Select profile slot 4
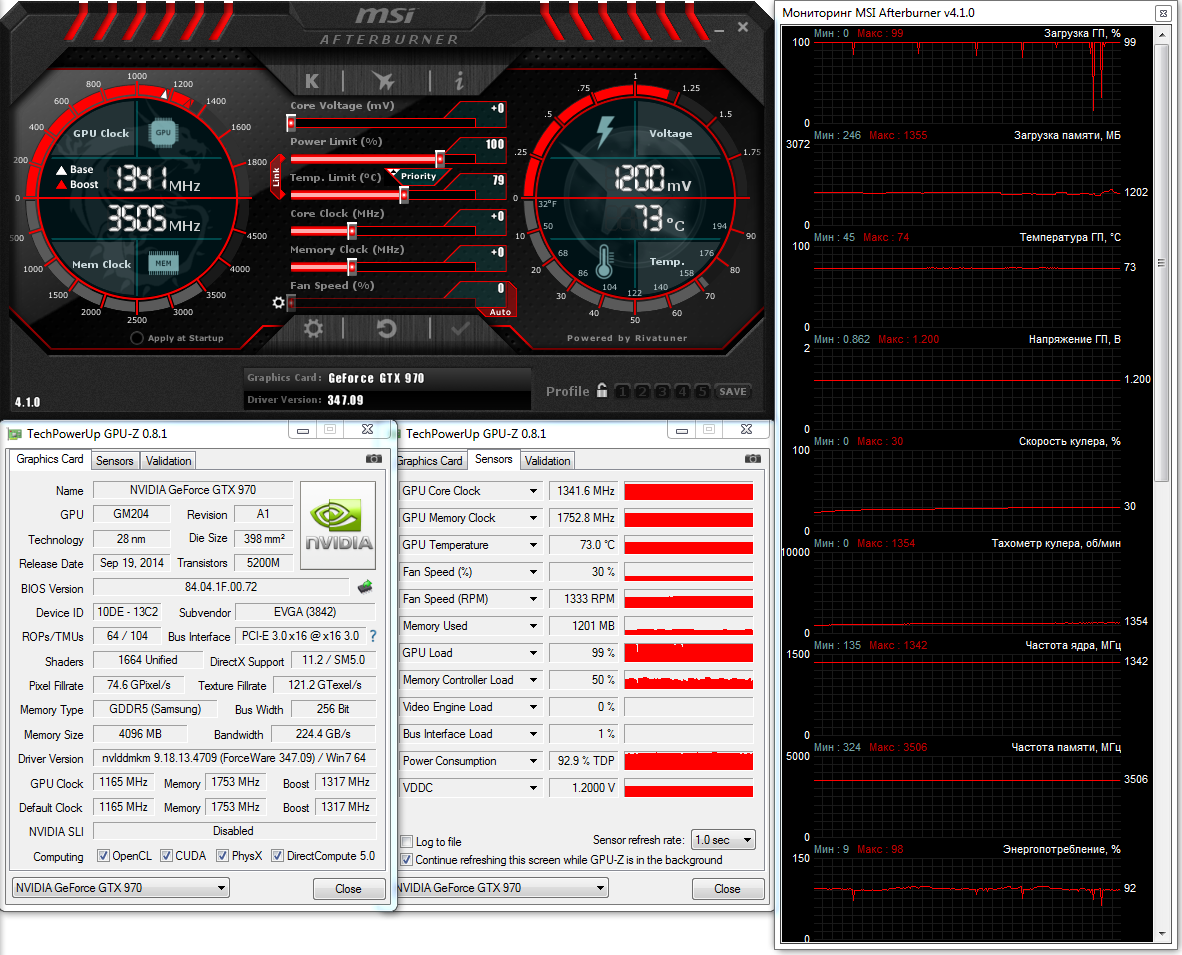 [682, 391]
